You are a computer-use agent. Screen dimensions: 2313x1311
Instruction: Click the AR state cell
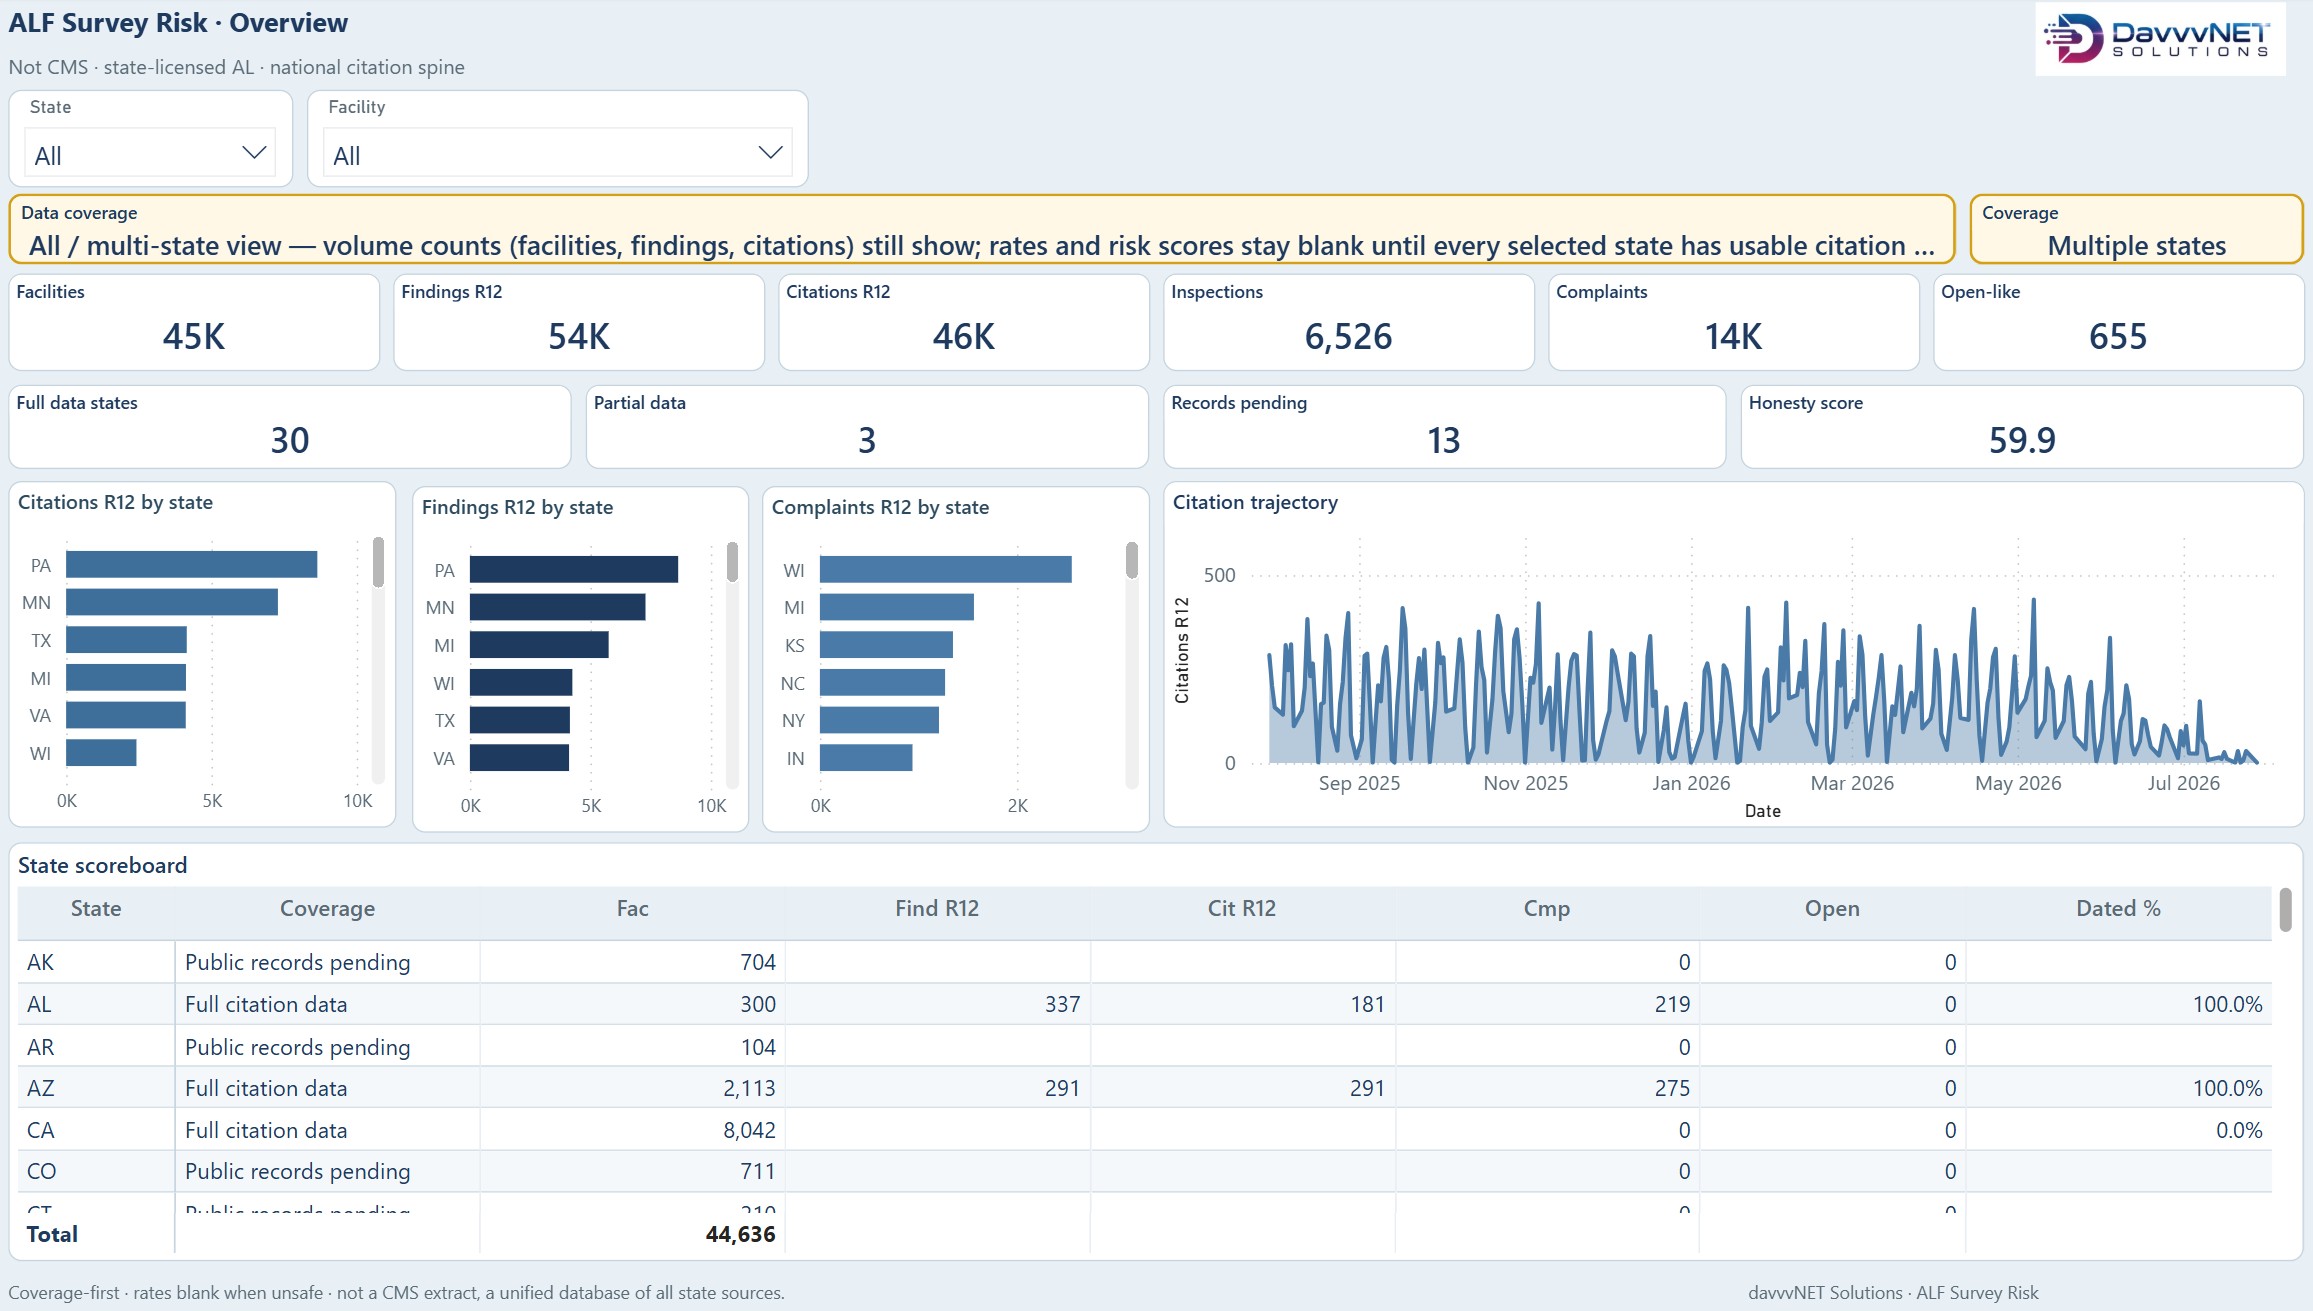(x=96, y=1047)
